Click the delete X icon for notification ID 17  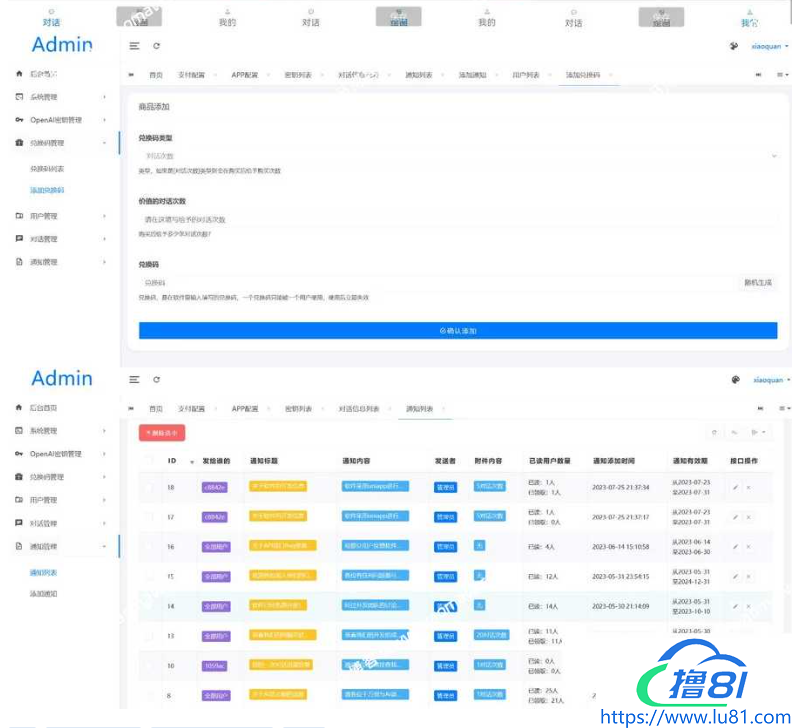tap(748, 517)
